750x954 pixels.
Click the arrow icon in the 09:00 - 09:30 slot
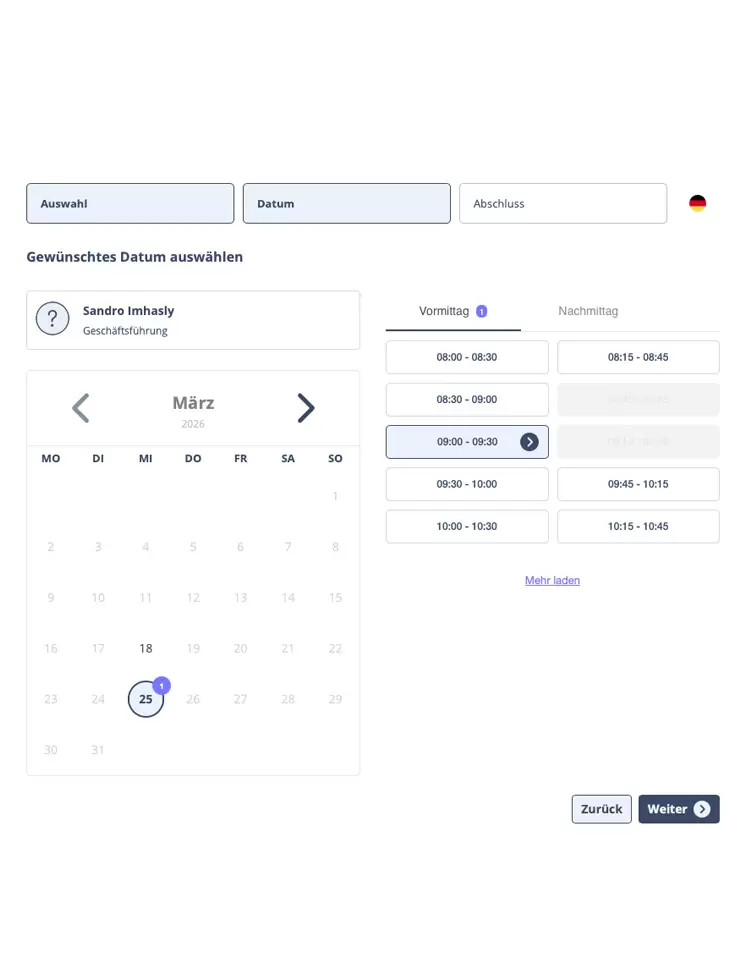[x=529, y=442]
